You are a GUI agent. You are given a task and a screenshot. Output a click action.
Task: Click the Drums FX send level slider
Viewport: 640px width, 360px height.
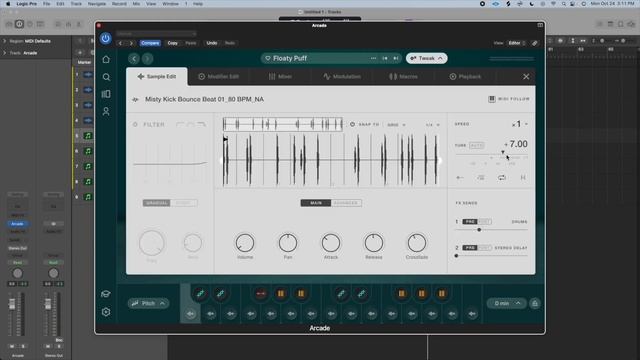(491, 230)
